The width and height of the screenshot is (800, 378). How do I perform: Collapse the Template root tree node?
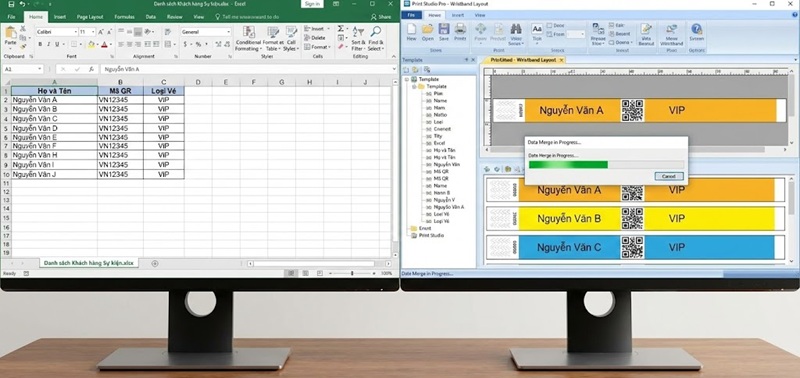point(408,80)
